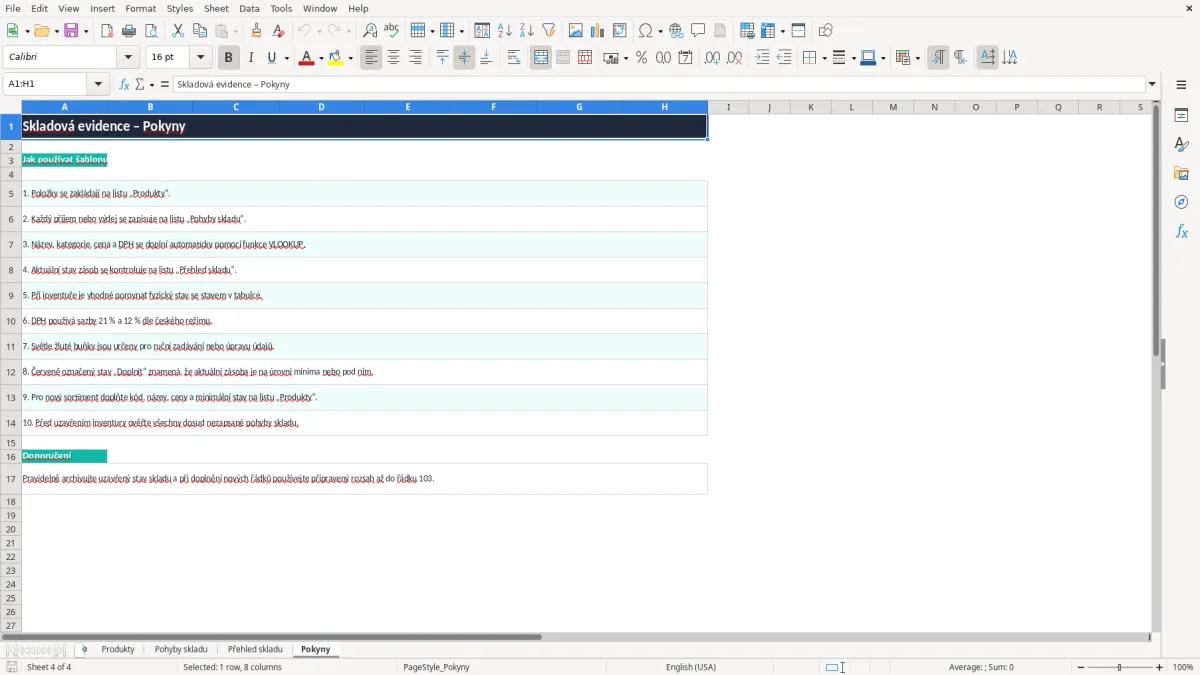Sort descending Z to A
The image size is (1200, 675).
click(527, 31)
